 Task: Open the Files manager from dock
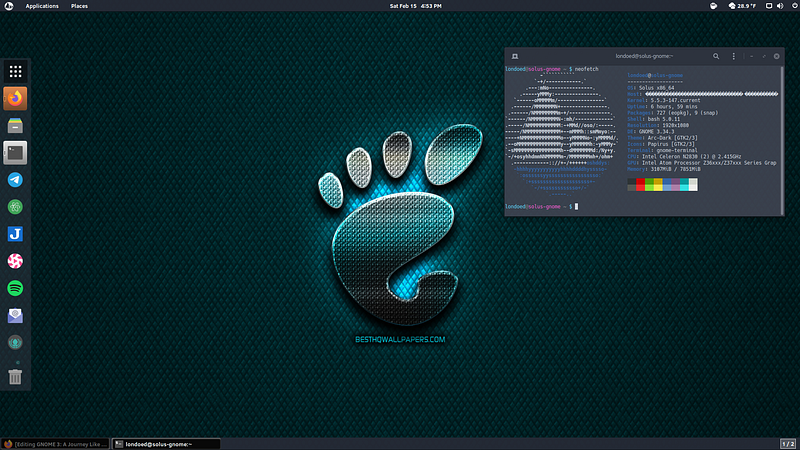15,126
